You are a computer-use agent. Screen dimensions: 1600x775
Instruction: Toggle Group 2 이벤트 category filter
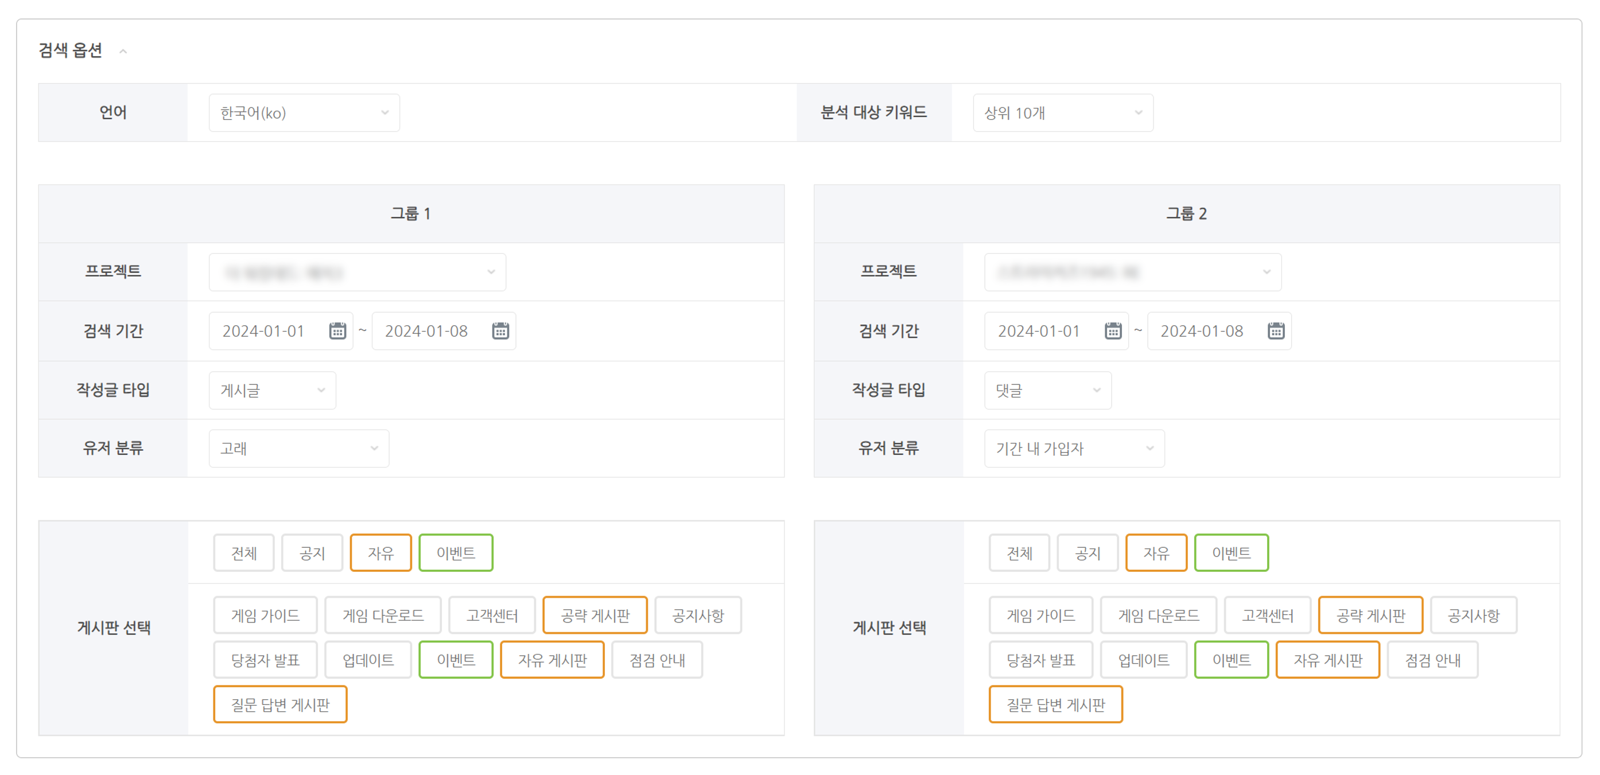(1231, 553)
